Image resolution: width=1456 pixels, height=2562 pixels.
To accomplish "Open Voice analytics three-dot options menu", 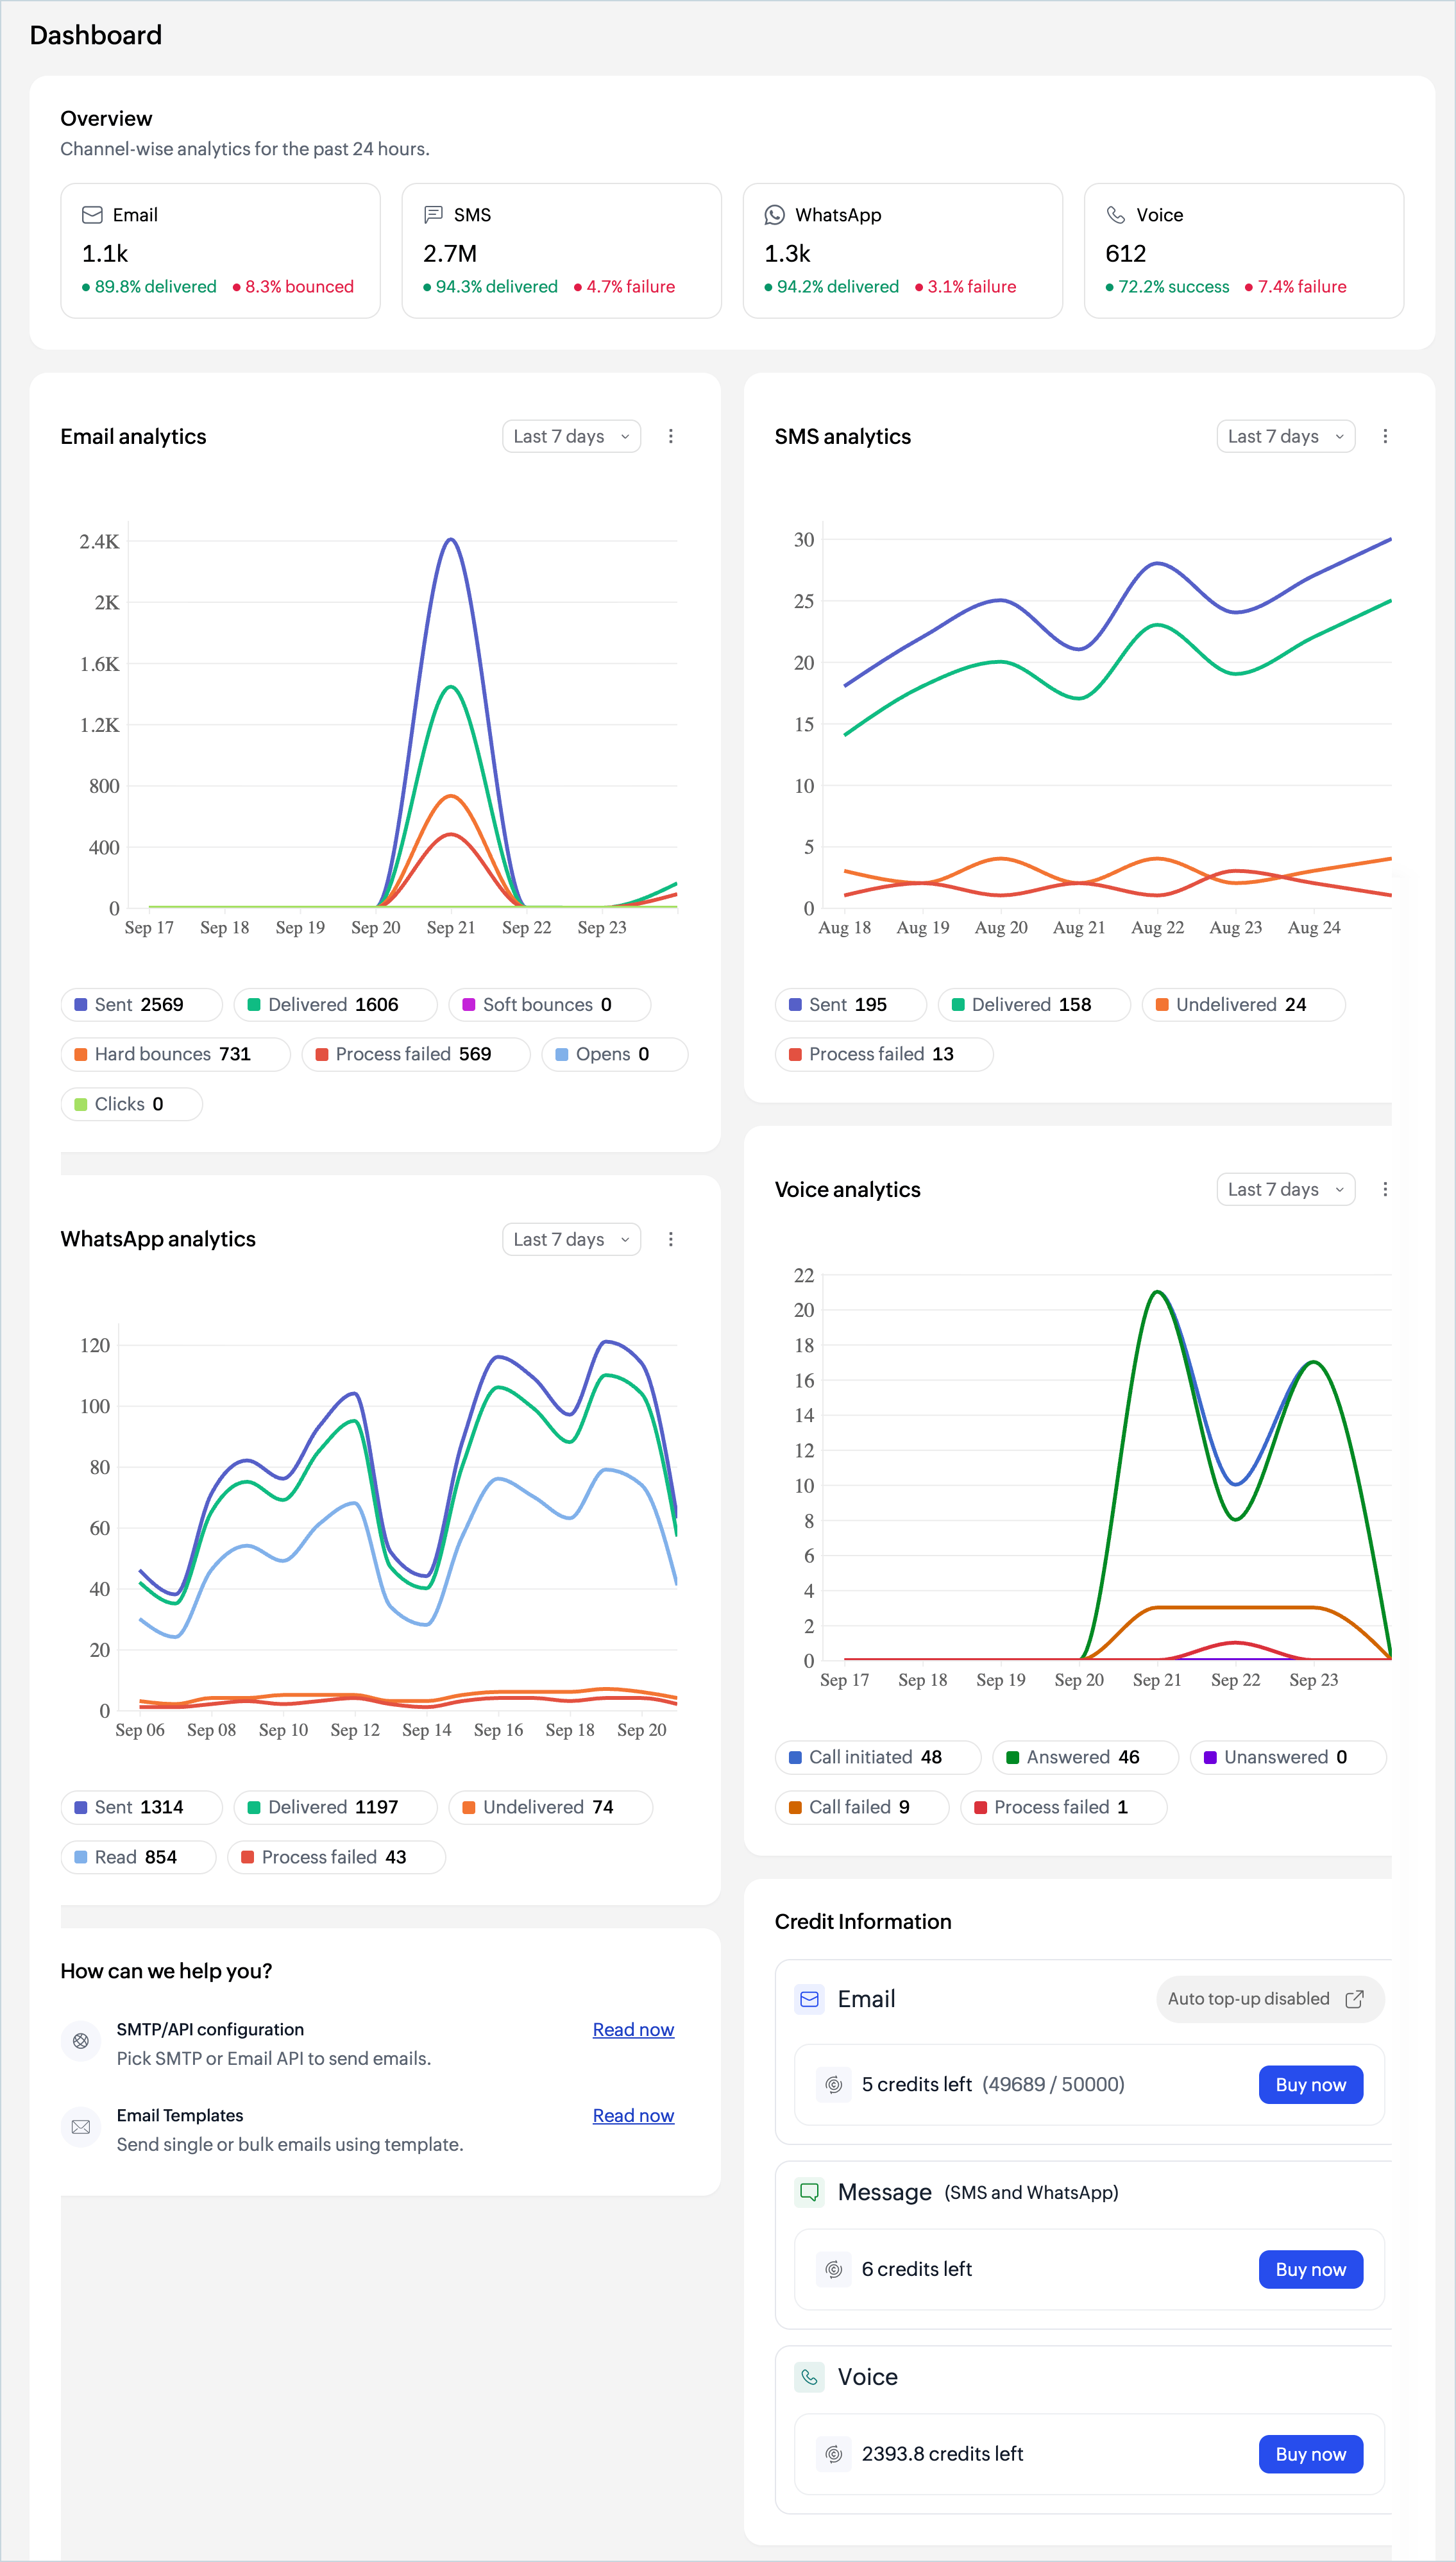I will click(x=1385, y=1189).
